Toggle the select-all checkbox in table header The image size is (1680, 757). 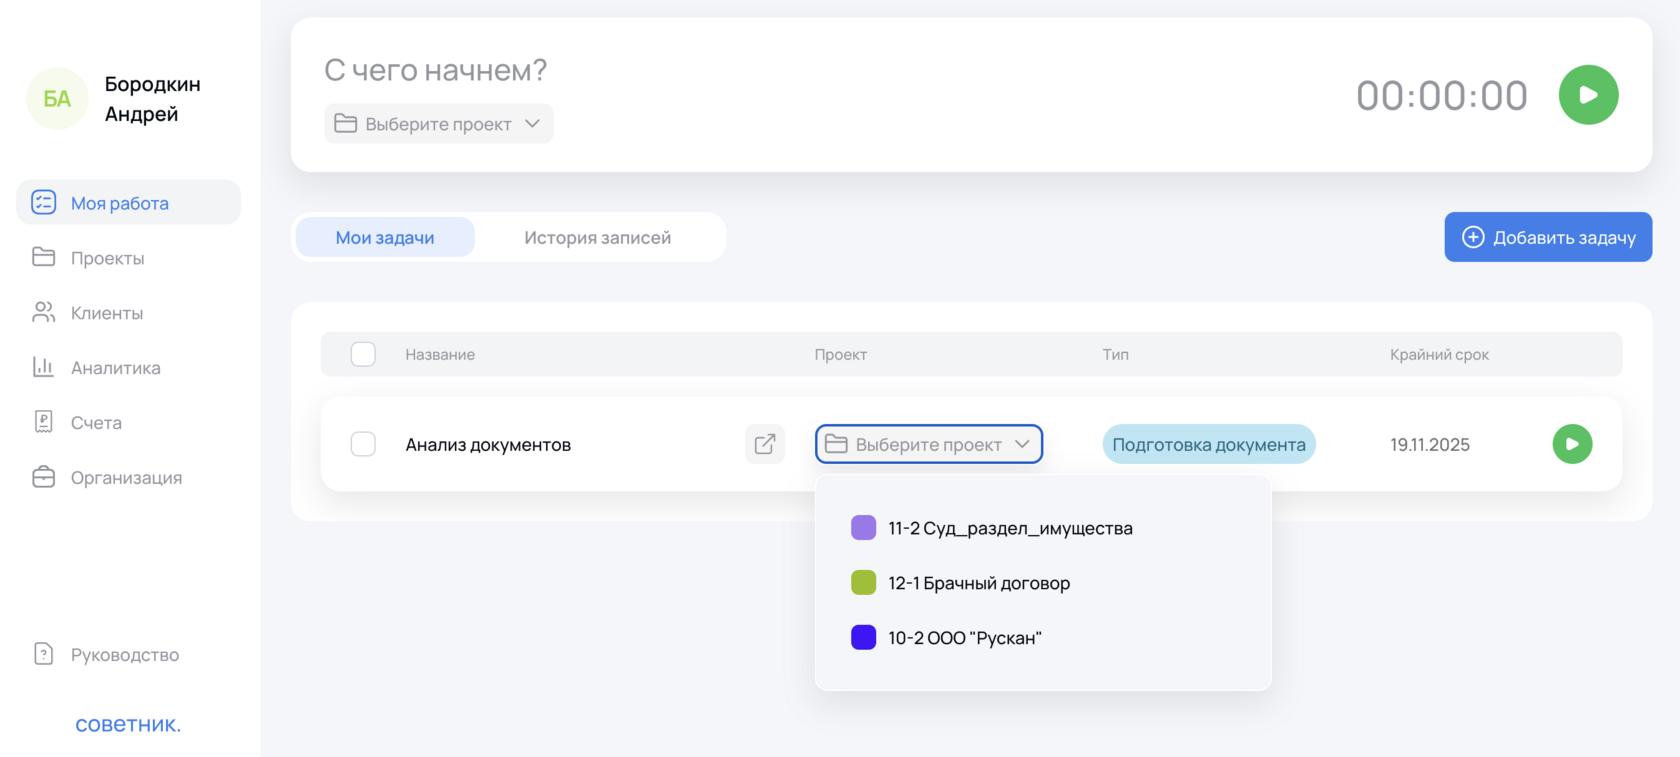tap(363, 354)
